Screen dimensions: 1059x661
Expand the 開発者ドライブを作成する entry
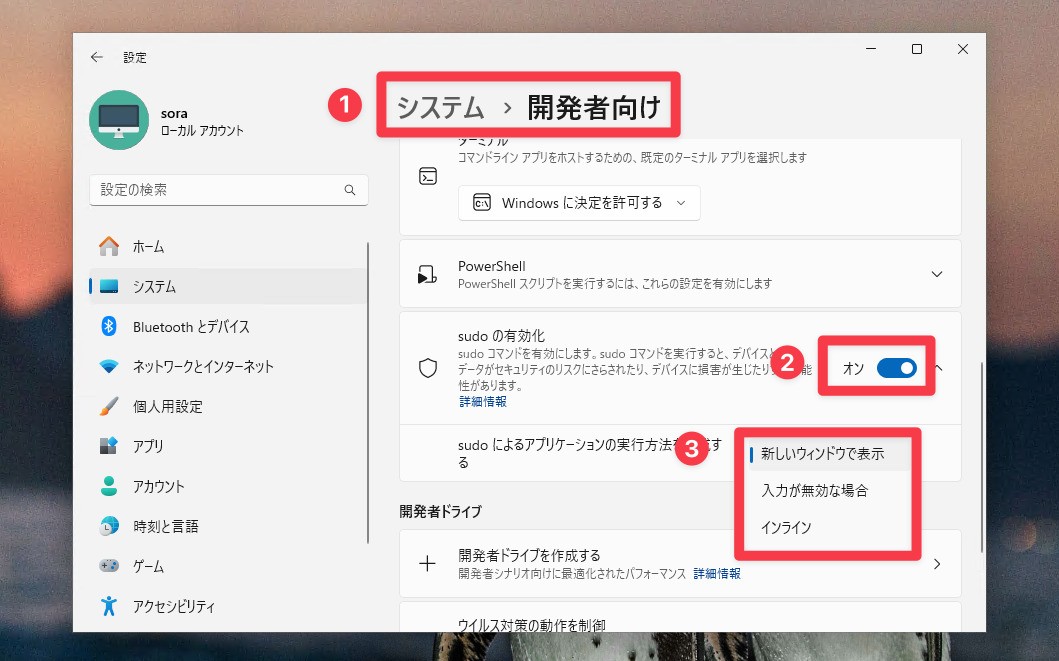(x=936, y=563)
